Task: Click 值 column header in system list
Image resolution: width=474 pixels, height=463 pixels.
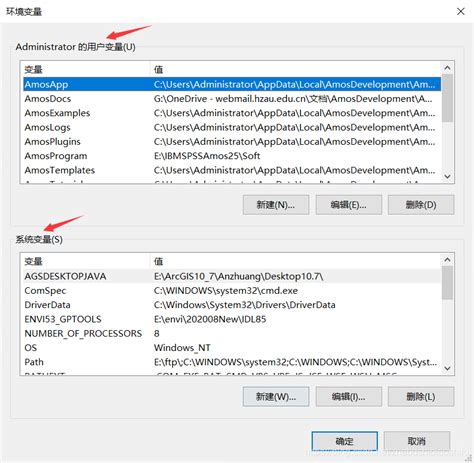Action: [x=296, y=261]
